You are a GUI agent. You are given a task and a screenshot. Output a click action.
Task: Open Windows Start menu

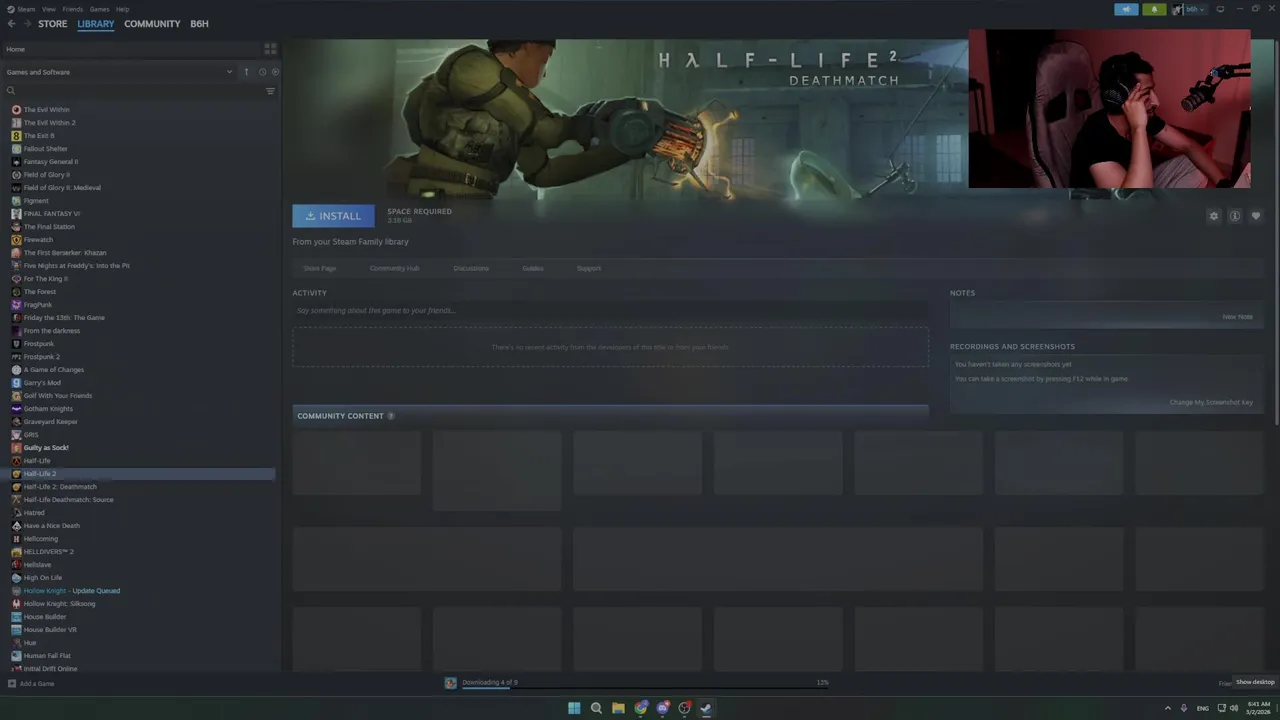tap(574, 708)
